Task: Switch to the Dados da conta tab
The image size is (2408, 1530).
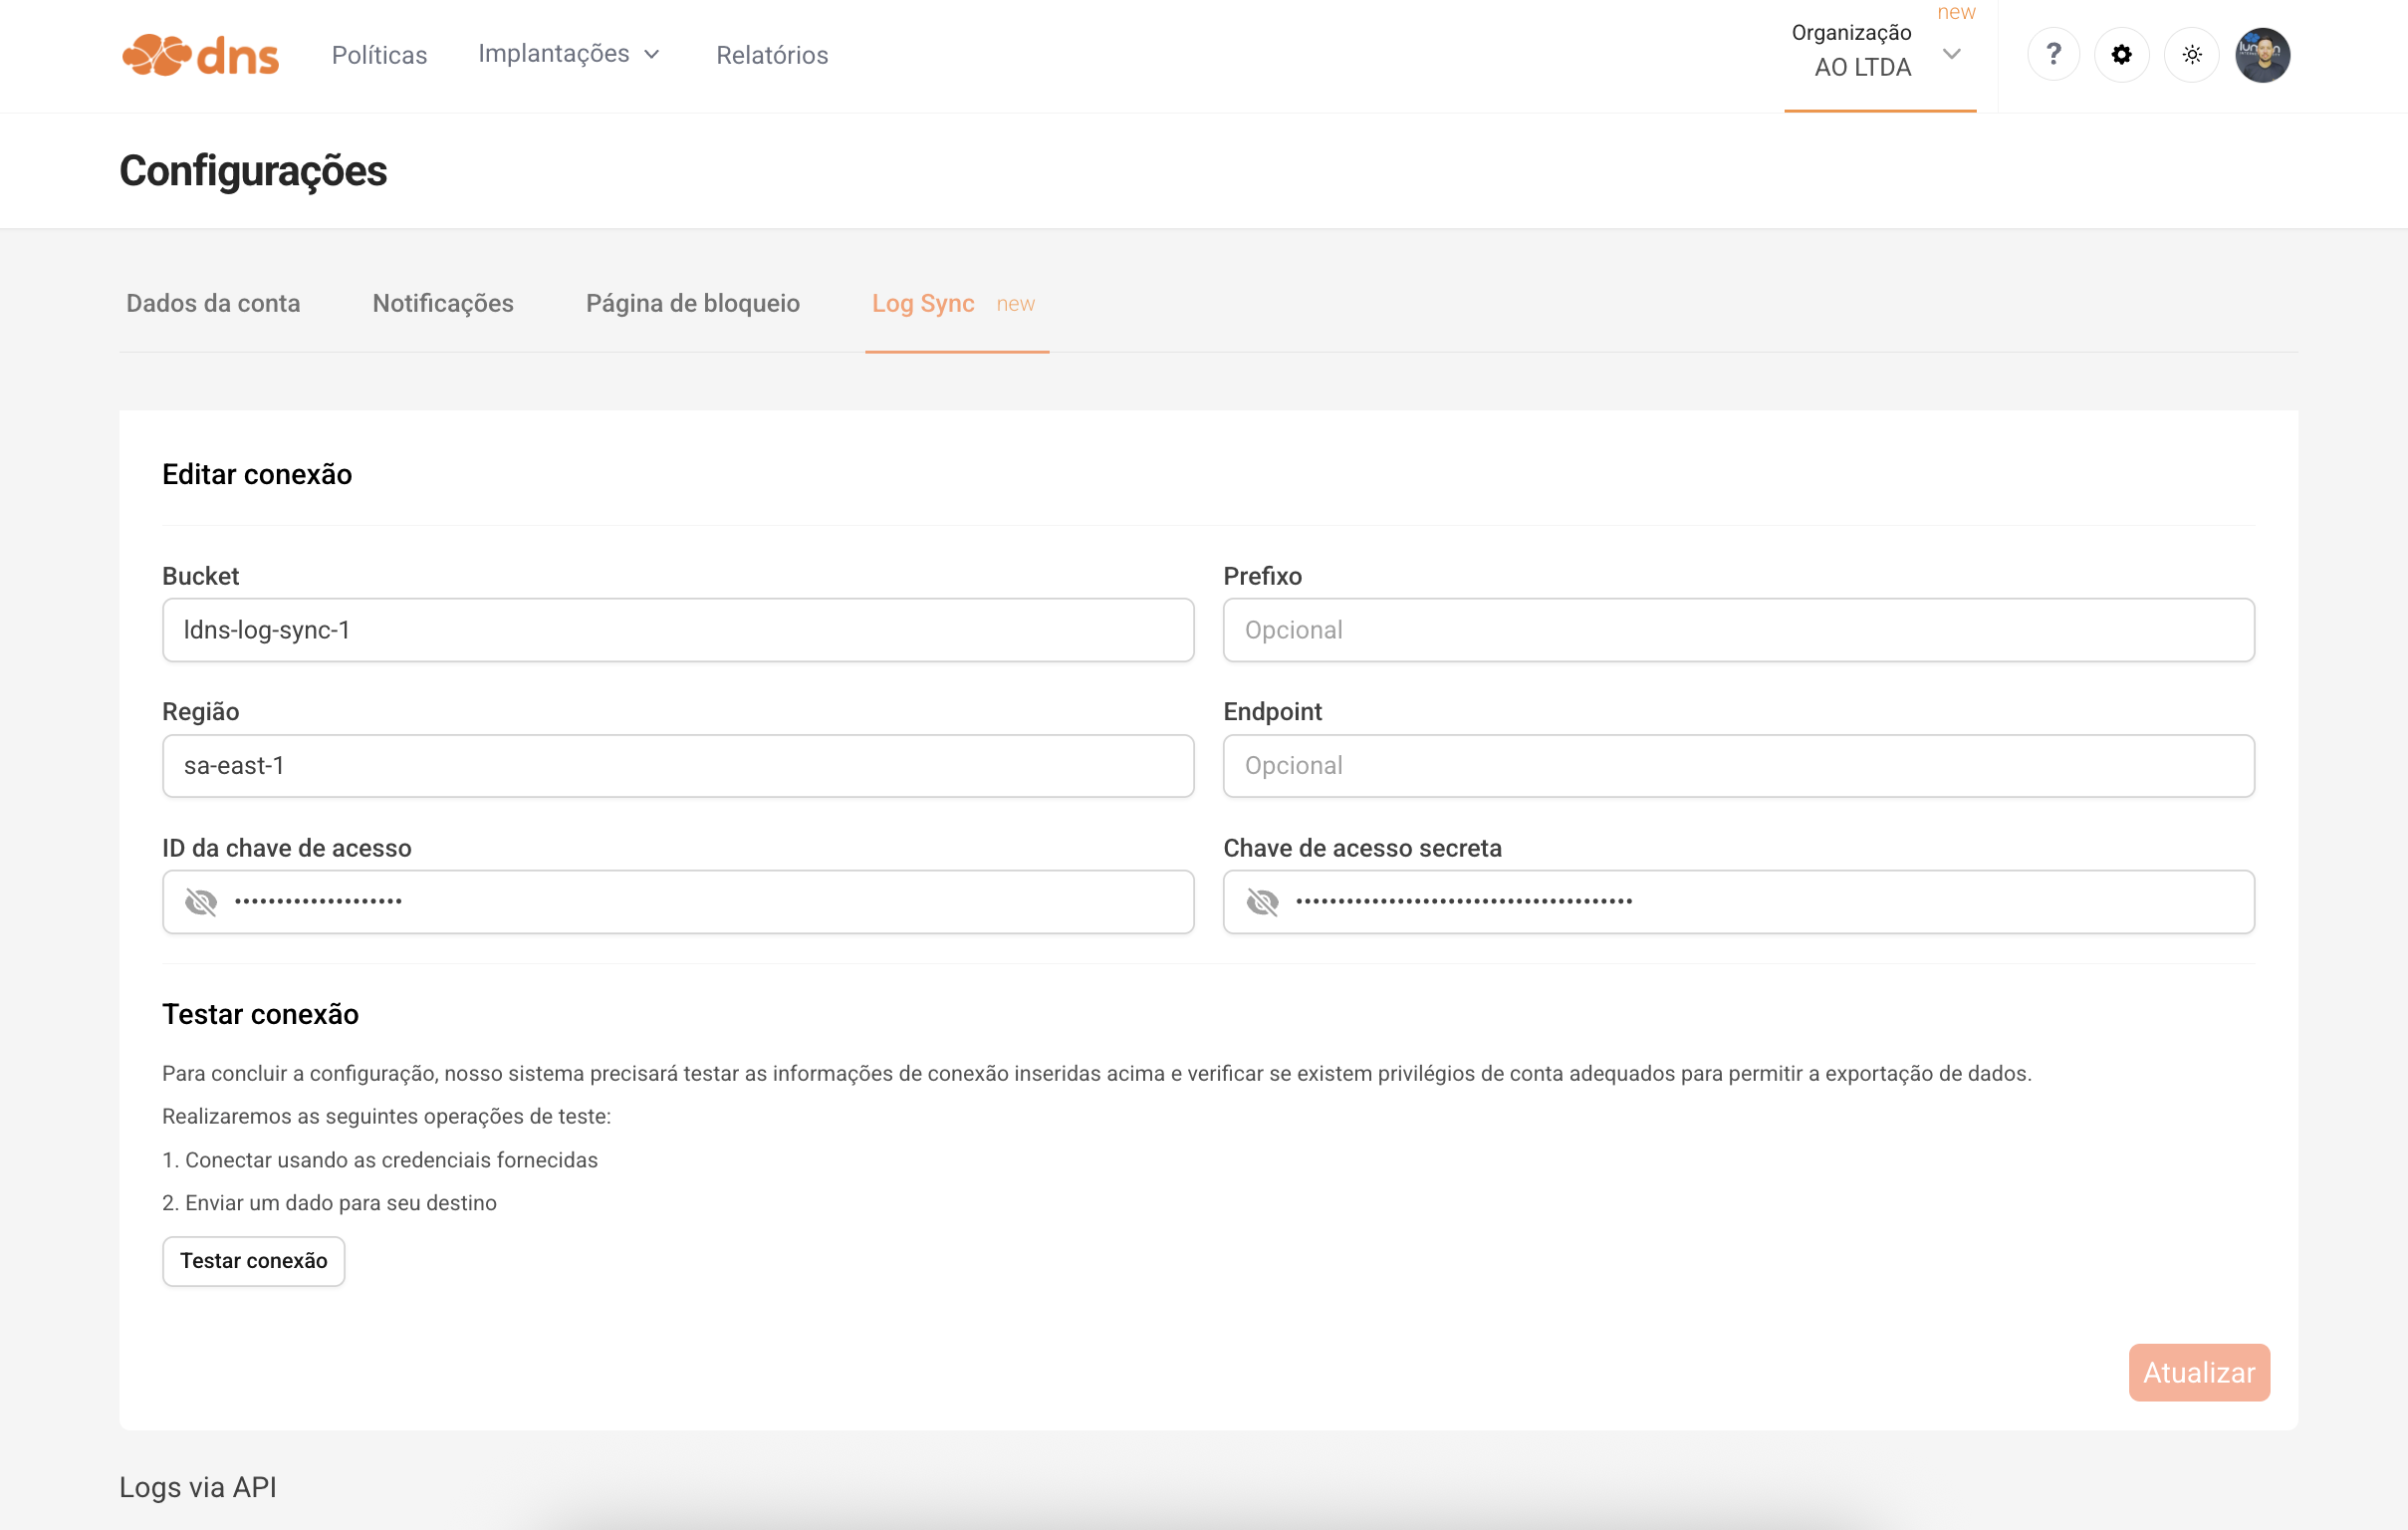Action: (x=213, y=303)
